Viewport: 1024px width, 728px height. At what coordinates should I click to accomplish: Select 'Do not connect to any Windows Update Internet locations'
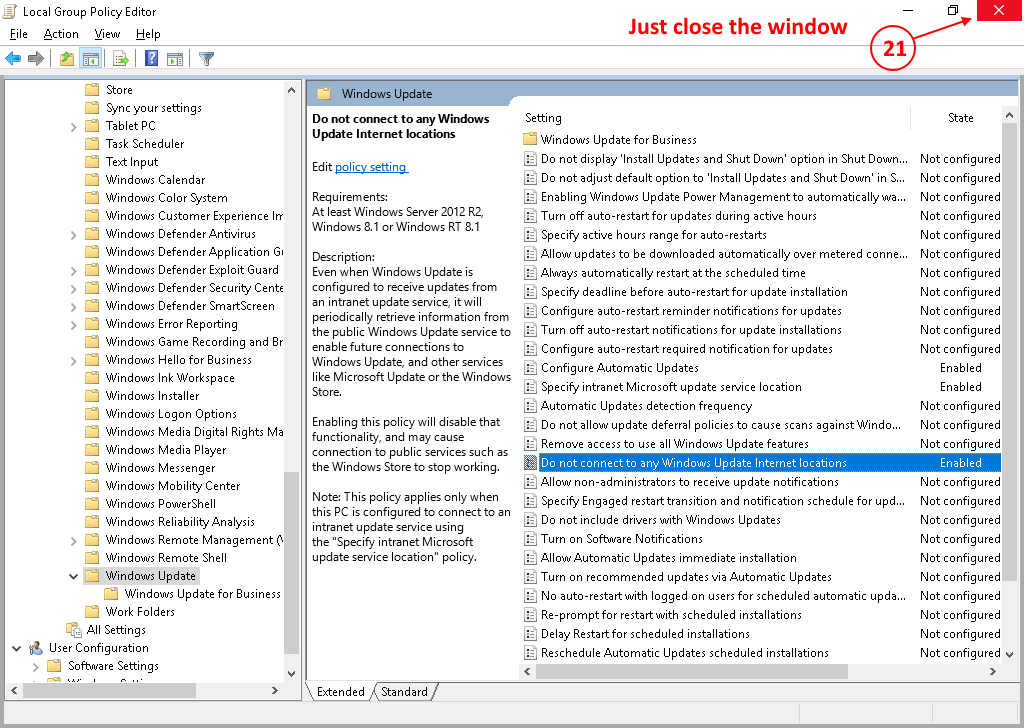pyautogui.click(x=761, y=463)
